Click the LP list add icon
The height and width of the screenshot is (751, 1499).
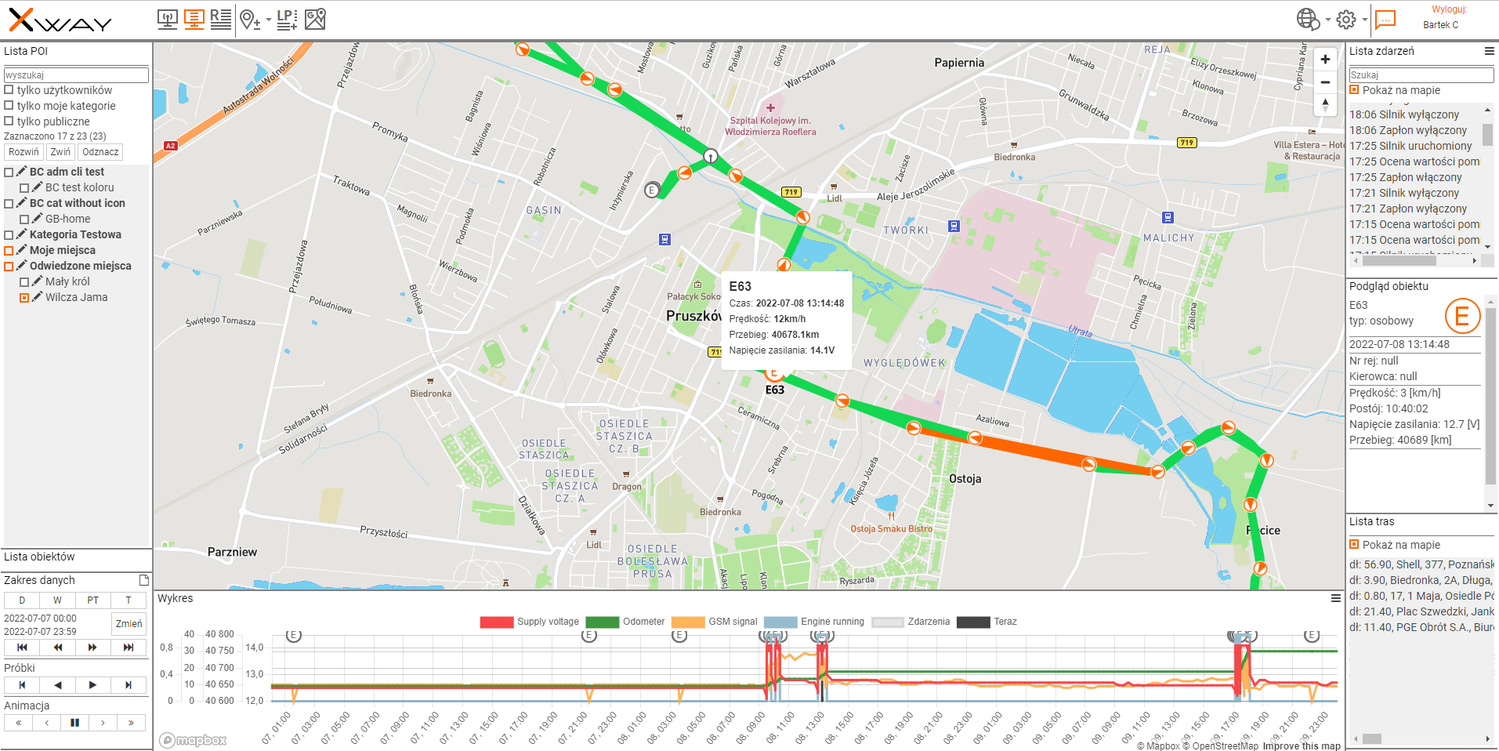tap(287, 19)
